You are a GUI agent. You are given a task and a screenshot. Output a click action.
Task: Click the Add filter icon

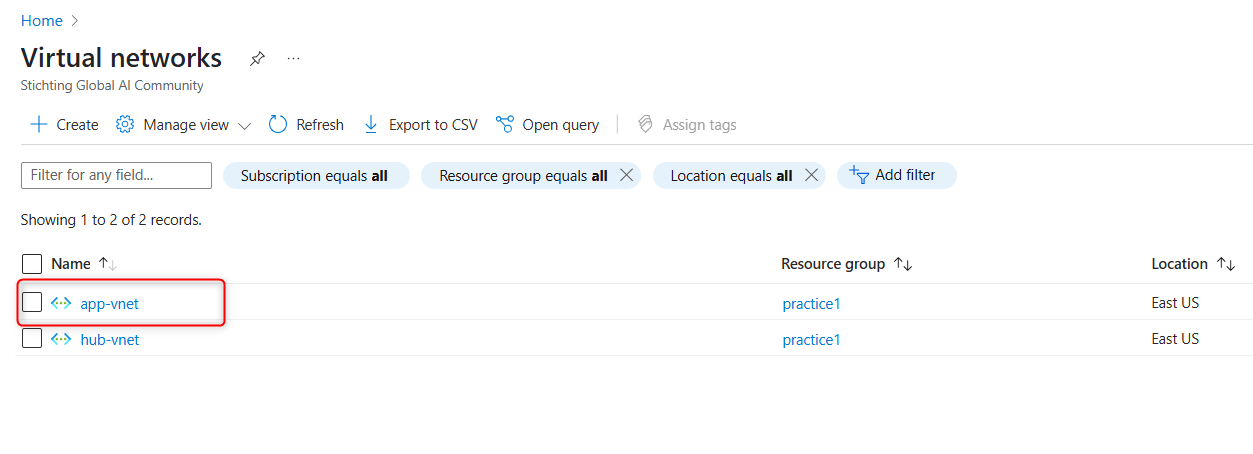[x=858, y=175]
